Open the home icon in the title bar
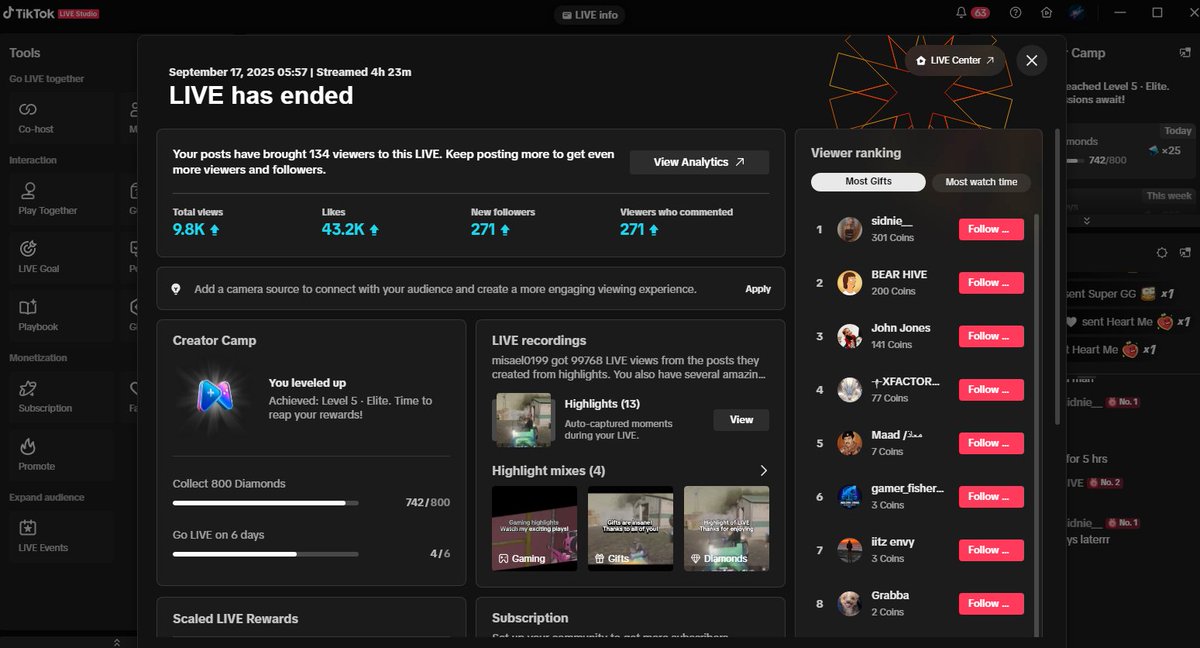Viewport: 1200px width, 648px height. coord(1045,13)
